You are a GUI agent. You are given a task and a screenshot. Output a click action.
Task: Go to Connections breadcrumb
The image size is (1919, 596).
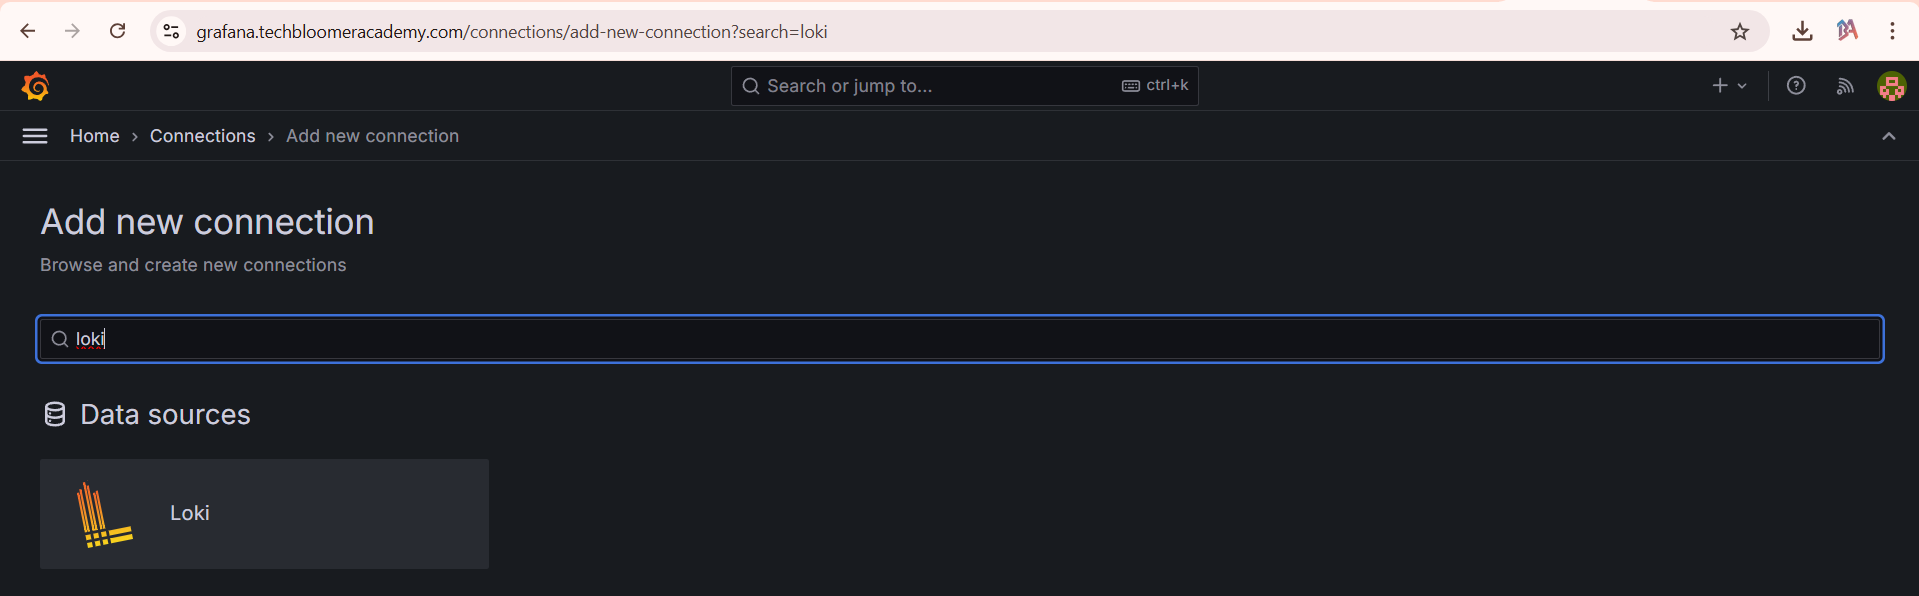tap(203, 136)
